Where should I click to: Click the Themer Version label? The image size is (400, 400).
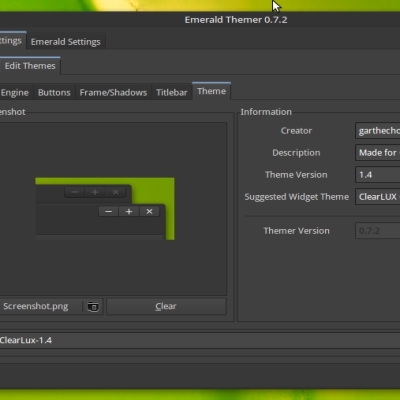coord(296,231)
